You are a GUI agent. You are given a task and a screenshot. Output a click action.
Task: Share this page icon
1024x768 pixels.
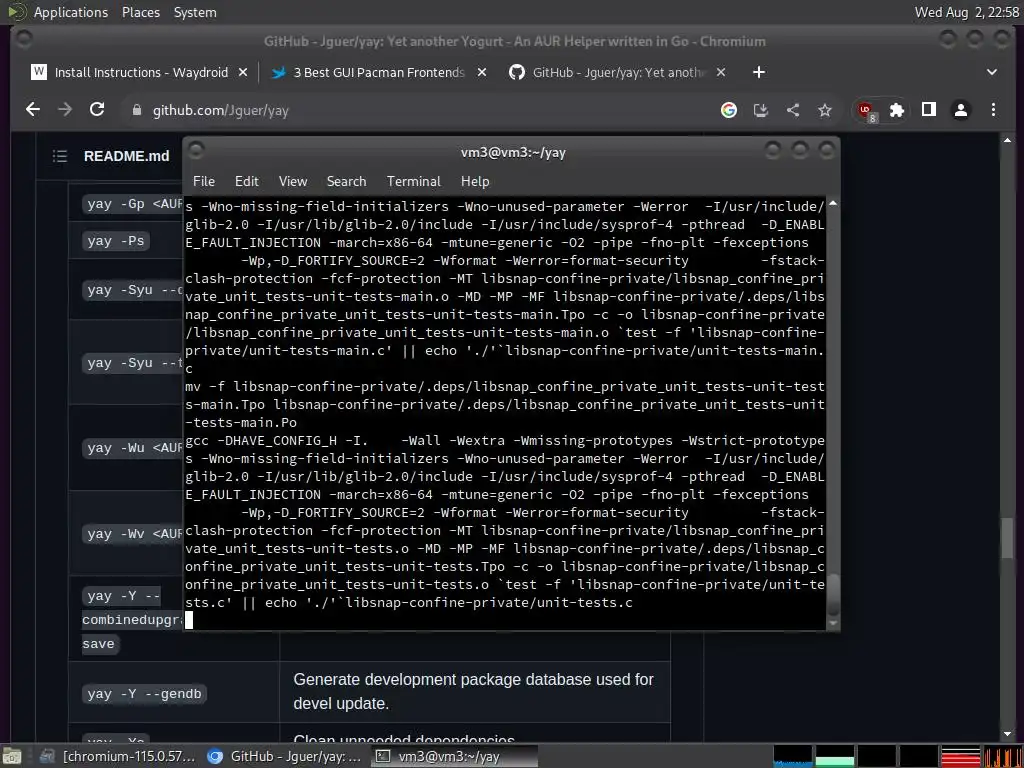[x=793, y=110]
